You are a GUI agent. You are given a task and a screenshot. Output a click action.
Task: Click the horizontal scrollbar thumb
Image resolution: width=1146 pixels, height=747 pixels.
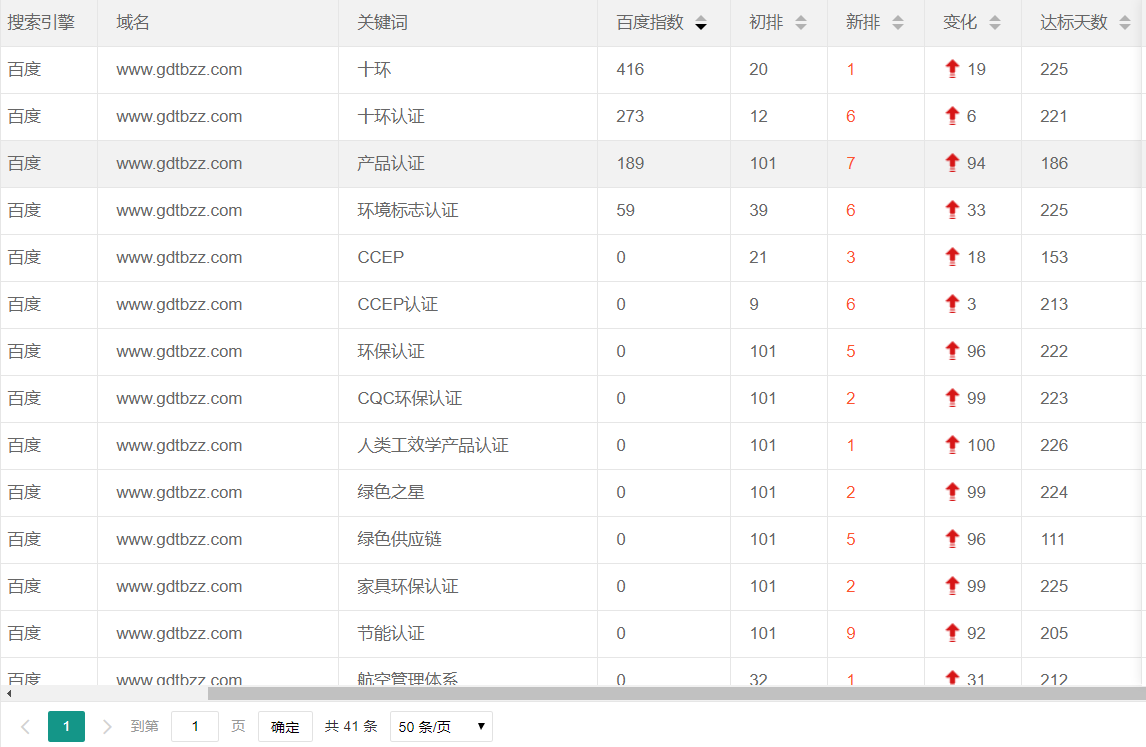pos(676,693)
